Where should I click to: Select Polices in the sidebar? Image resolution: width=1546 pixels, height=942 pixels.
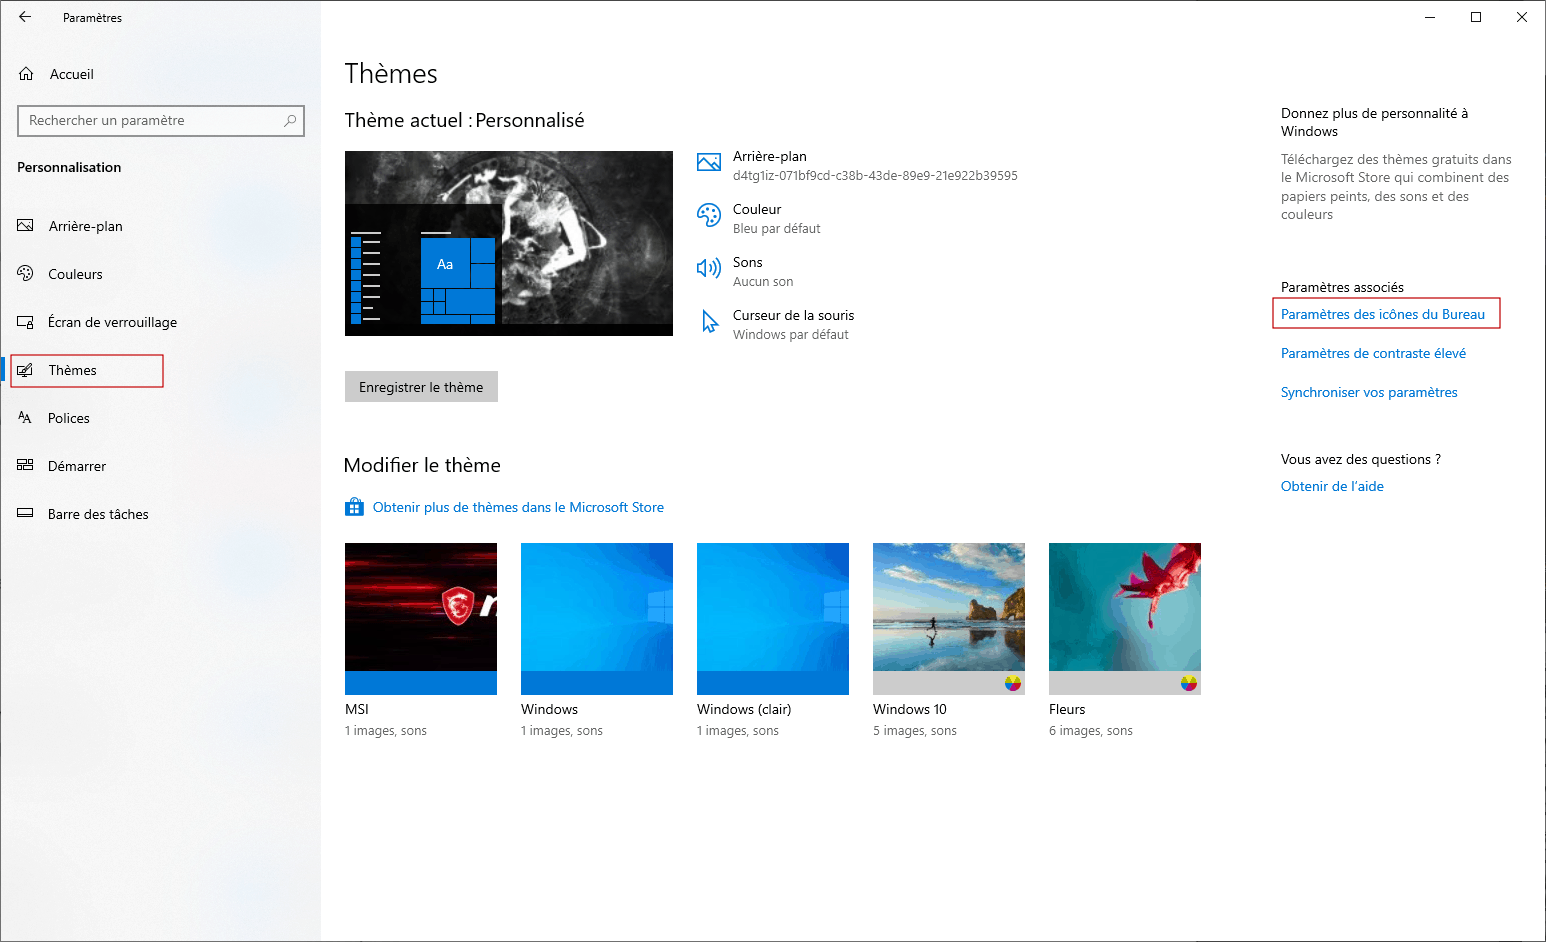pyautogui.click(x=68, y=418)
